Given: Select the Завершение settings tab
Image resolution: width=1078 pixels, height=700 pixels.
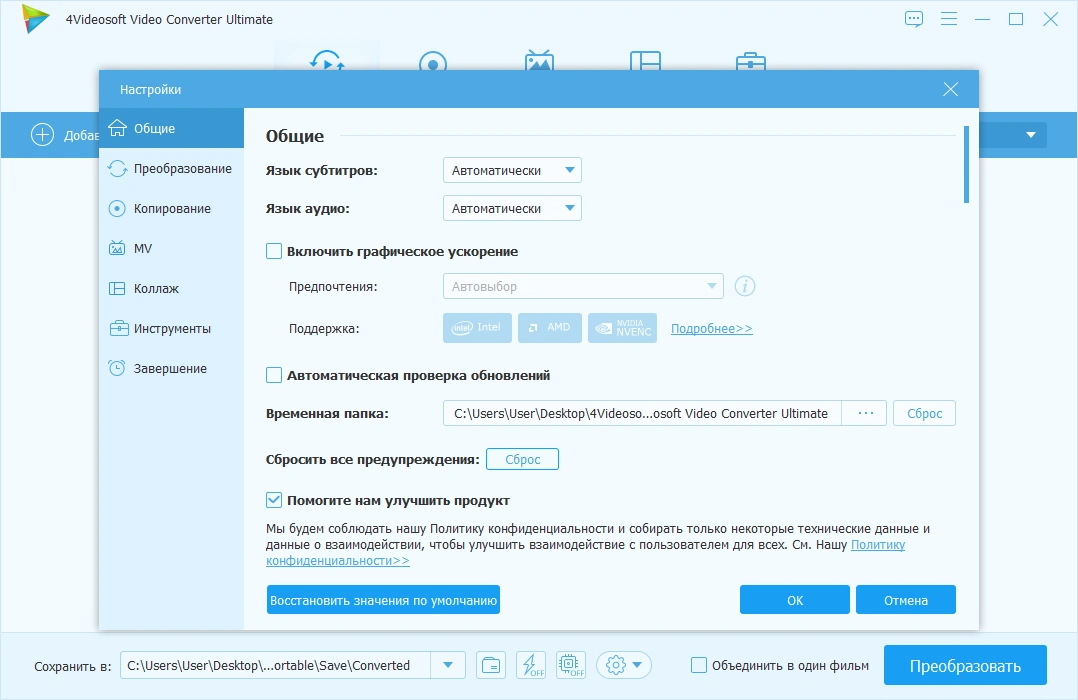Looking at the screenshot, I should tap(171, 369).
